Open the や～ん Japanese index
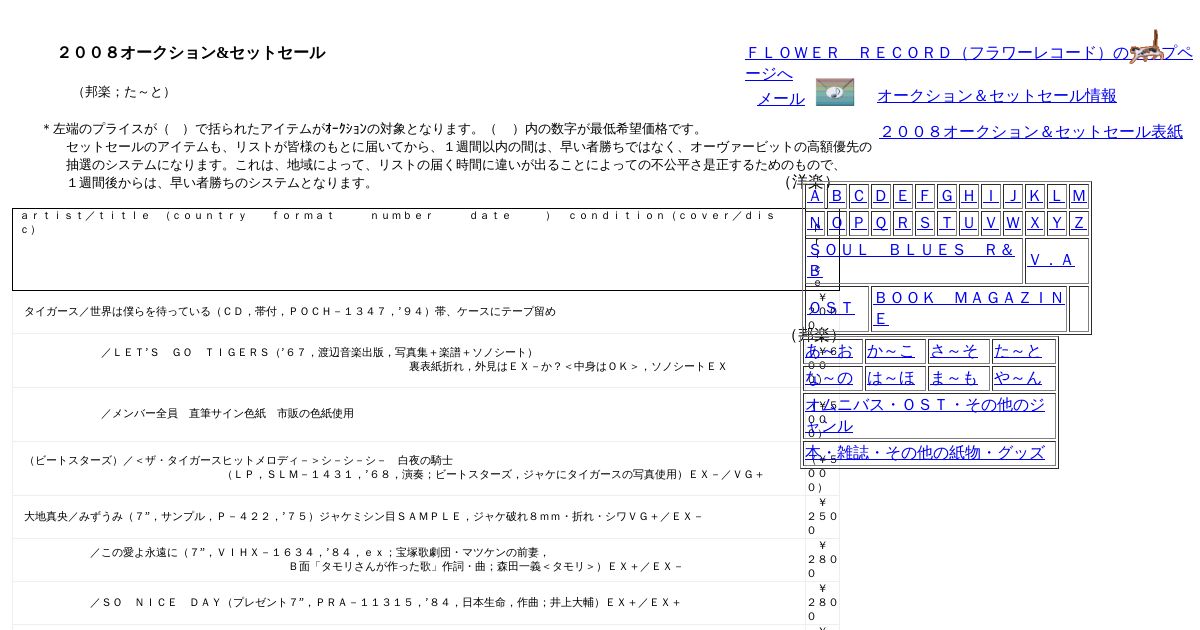Viewport: 1200px width, 630px height. (x=1018, y=378)
